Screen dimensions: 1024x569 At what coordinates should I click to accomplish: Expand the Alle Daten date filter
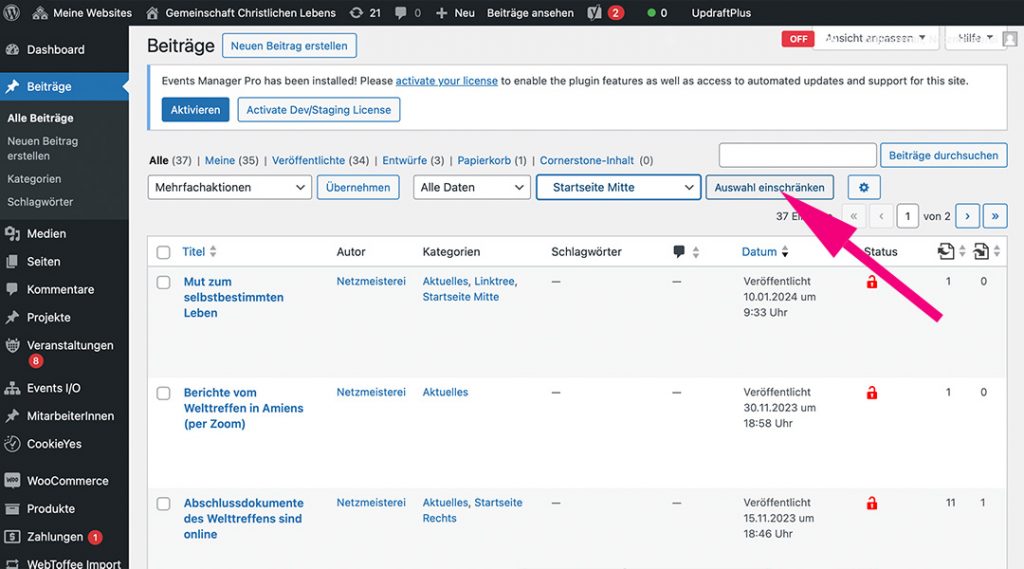tap(471, 187)
